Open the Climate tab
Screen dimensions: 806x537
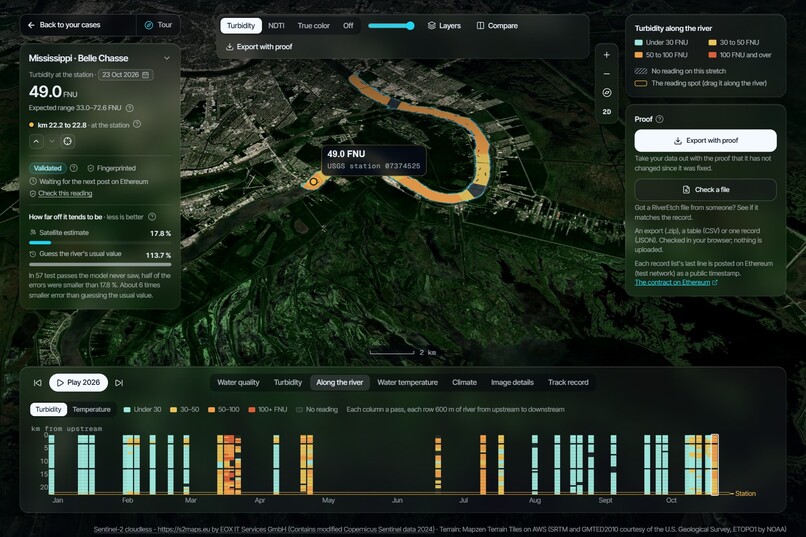[464, 382]
